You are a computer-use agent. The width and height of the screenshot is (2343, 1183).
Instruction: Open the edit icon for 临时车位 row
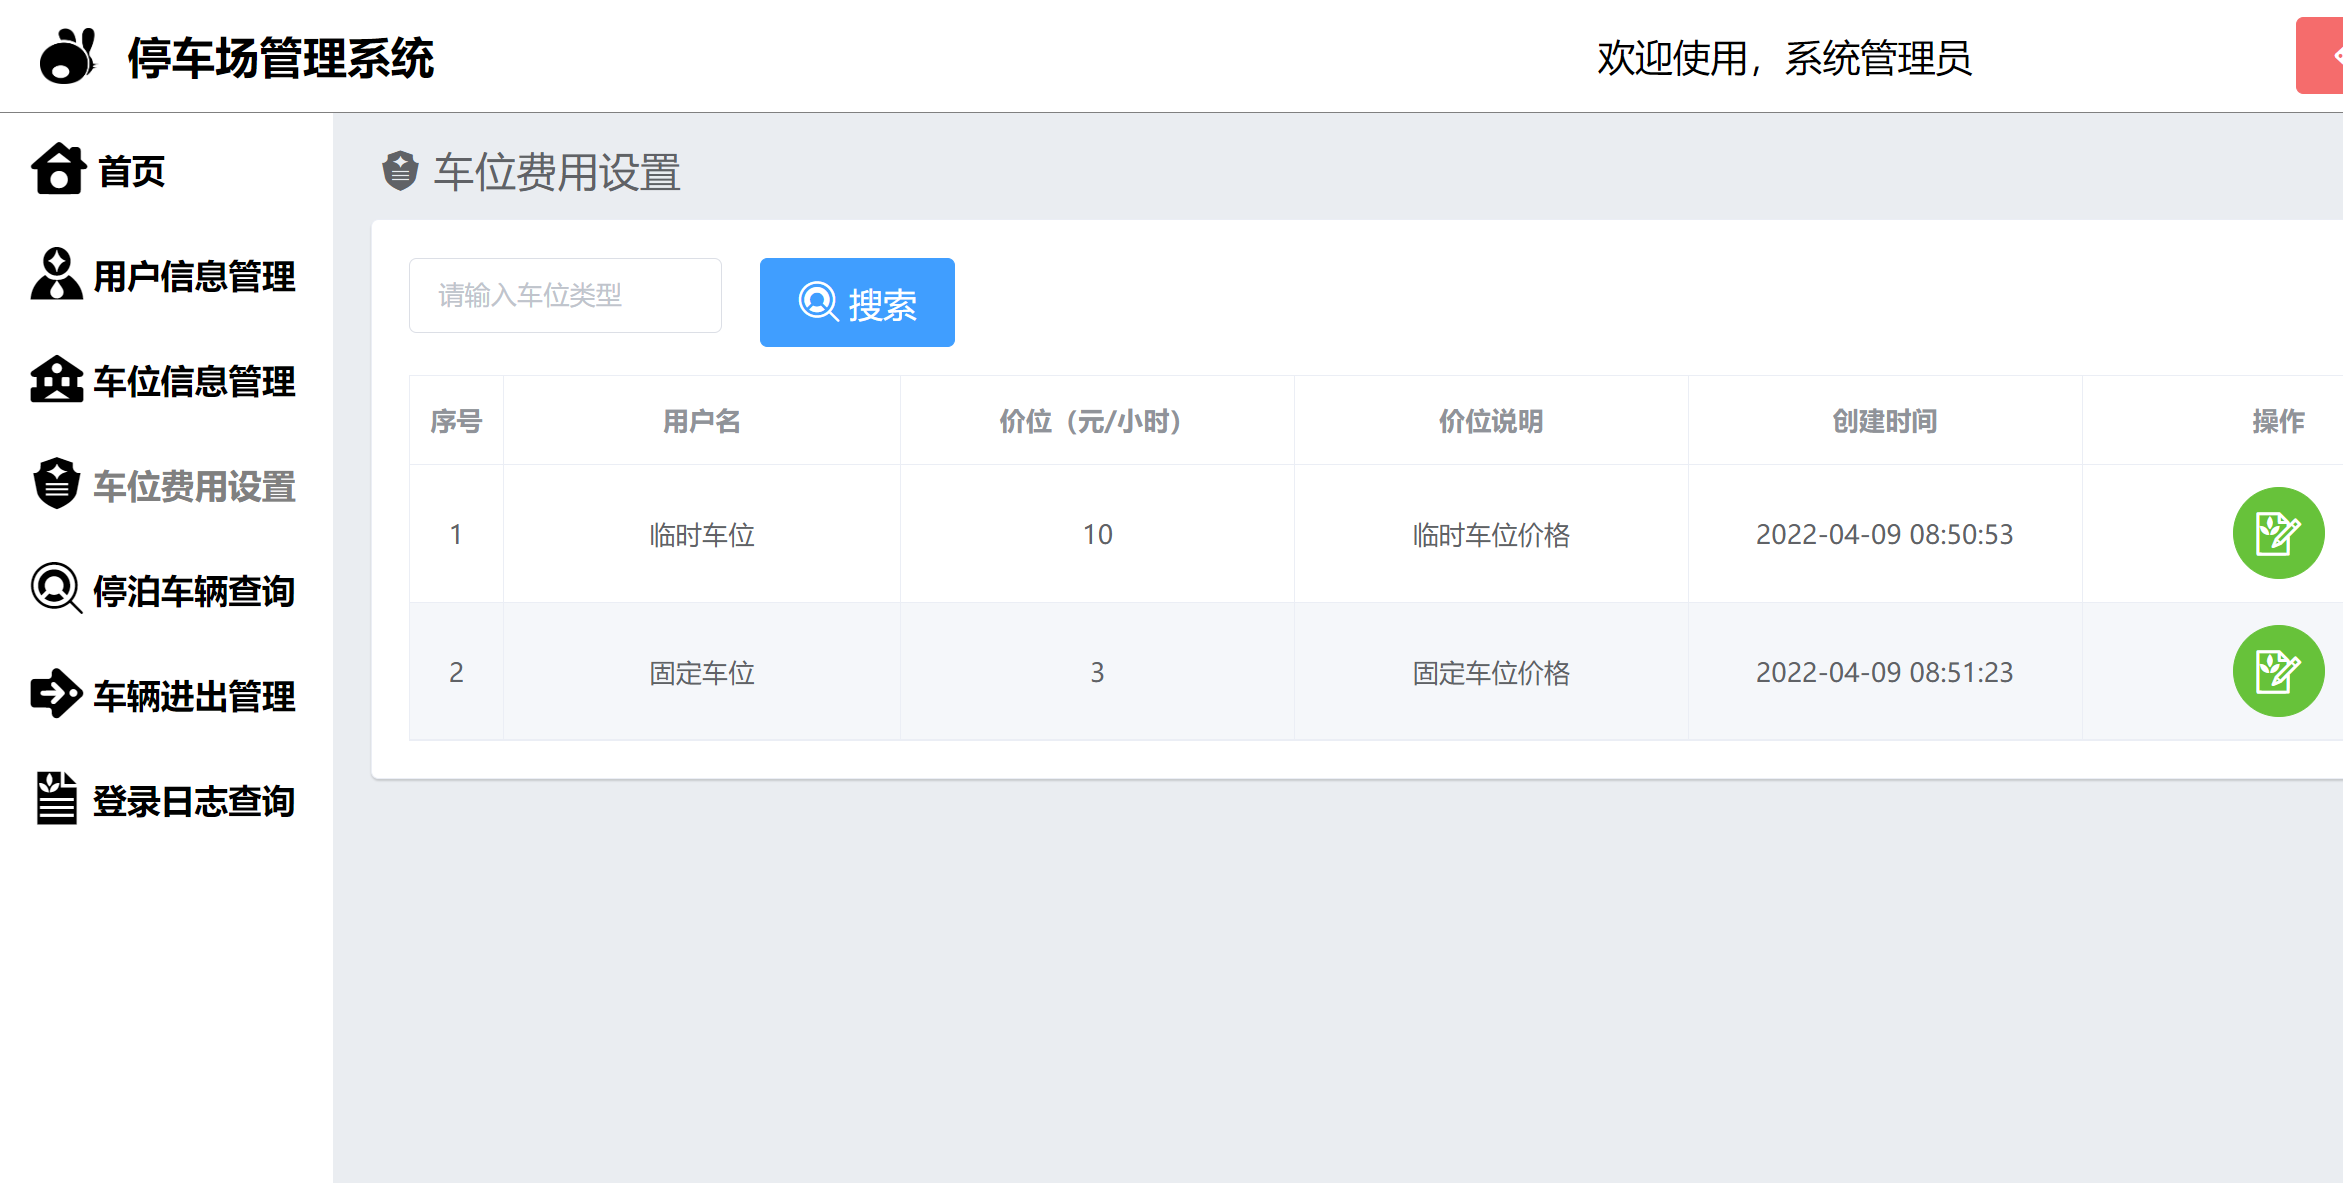click(x=2279, y=533)
